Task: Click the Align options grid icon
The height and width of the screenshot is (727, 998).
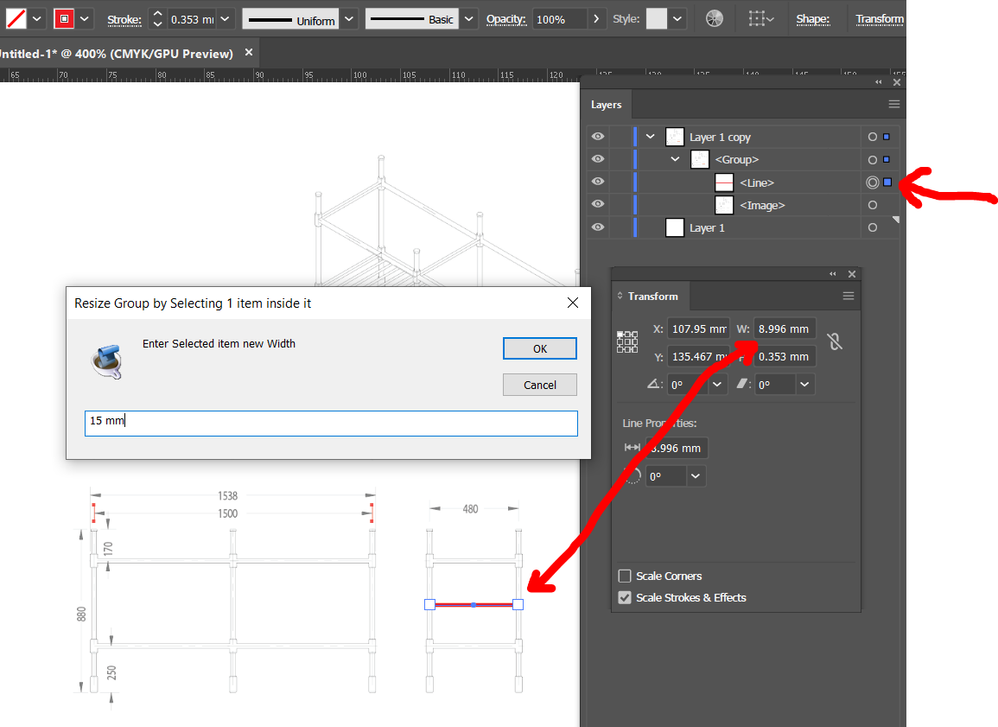Action: pos(758,19)
